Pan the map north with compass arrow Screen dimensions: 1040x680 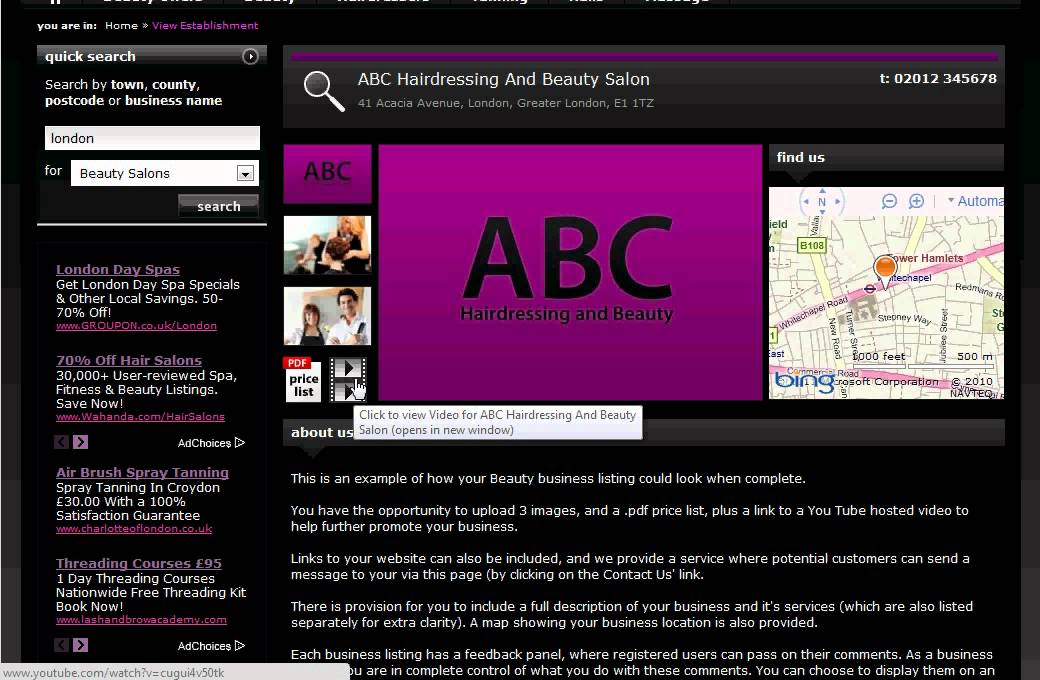tap(822, 190)
